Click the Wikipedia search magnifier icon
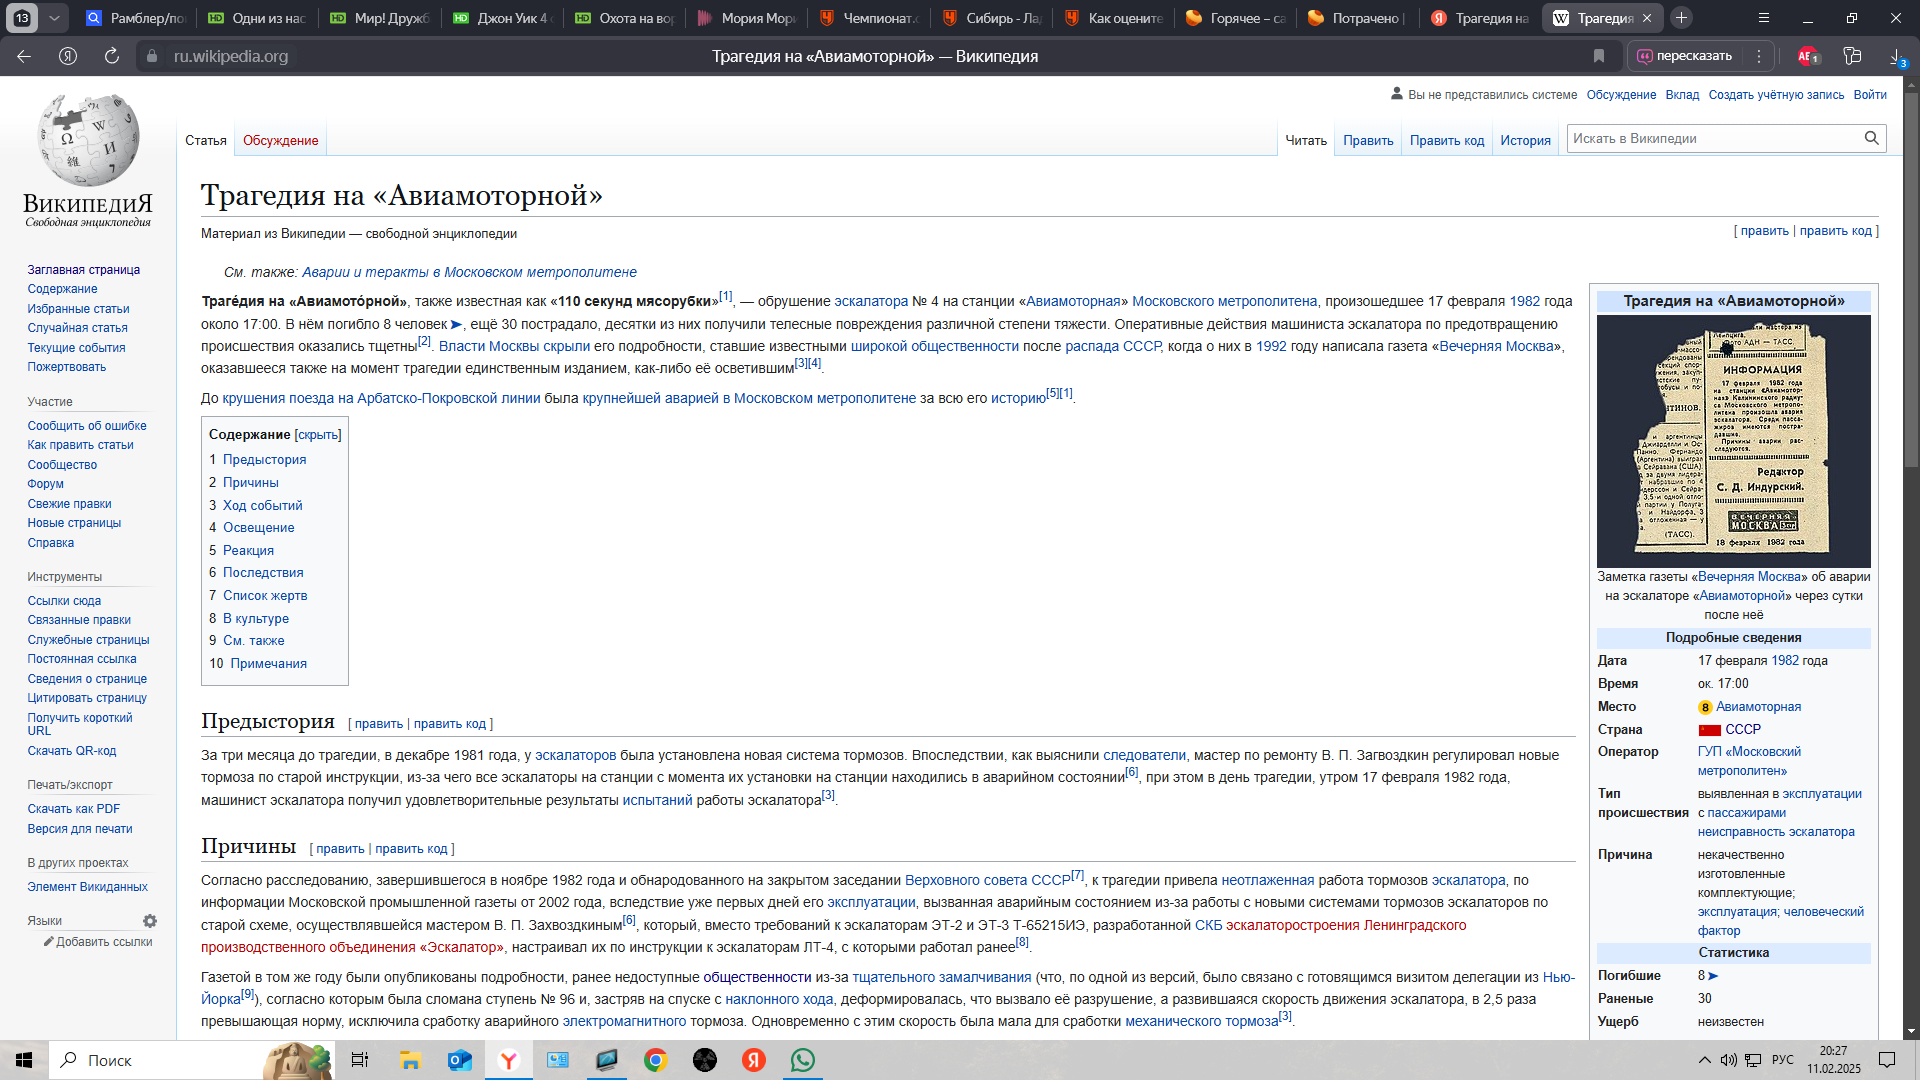Image resolution: width=1920 pixels, height=1080 pixels. point(1871,139)
